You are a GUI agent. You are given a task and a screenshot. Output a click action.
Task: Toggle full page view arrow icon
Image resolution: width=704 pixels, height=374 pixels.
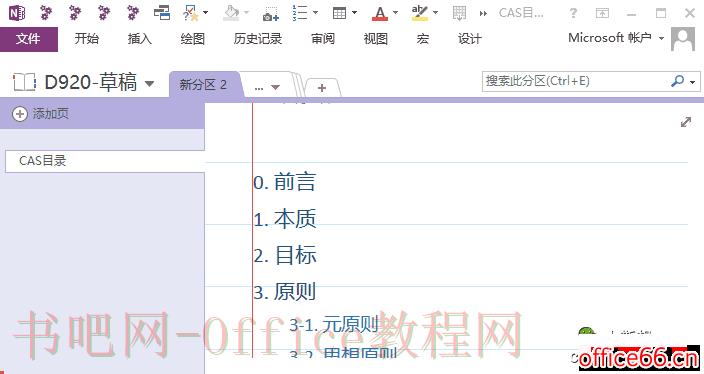point(686,122)
